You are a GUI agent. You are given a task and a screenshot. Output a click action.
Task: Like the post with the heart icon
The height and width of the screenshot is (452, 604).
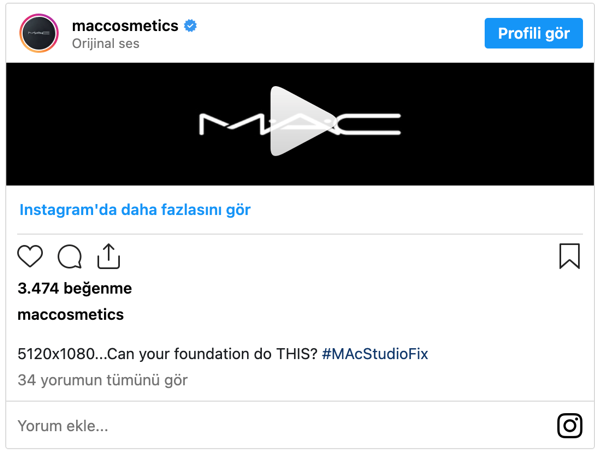(x=30, y=256)
